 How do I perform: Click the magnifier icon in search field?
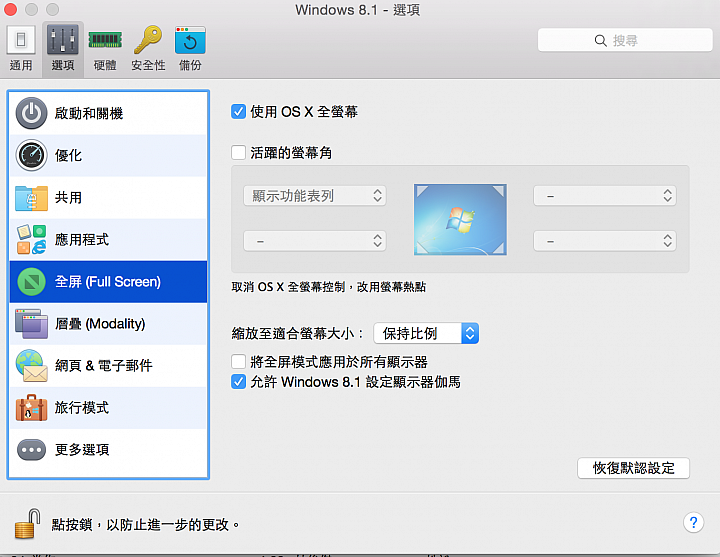[601, 40]
